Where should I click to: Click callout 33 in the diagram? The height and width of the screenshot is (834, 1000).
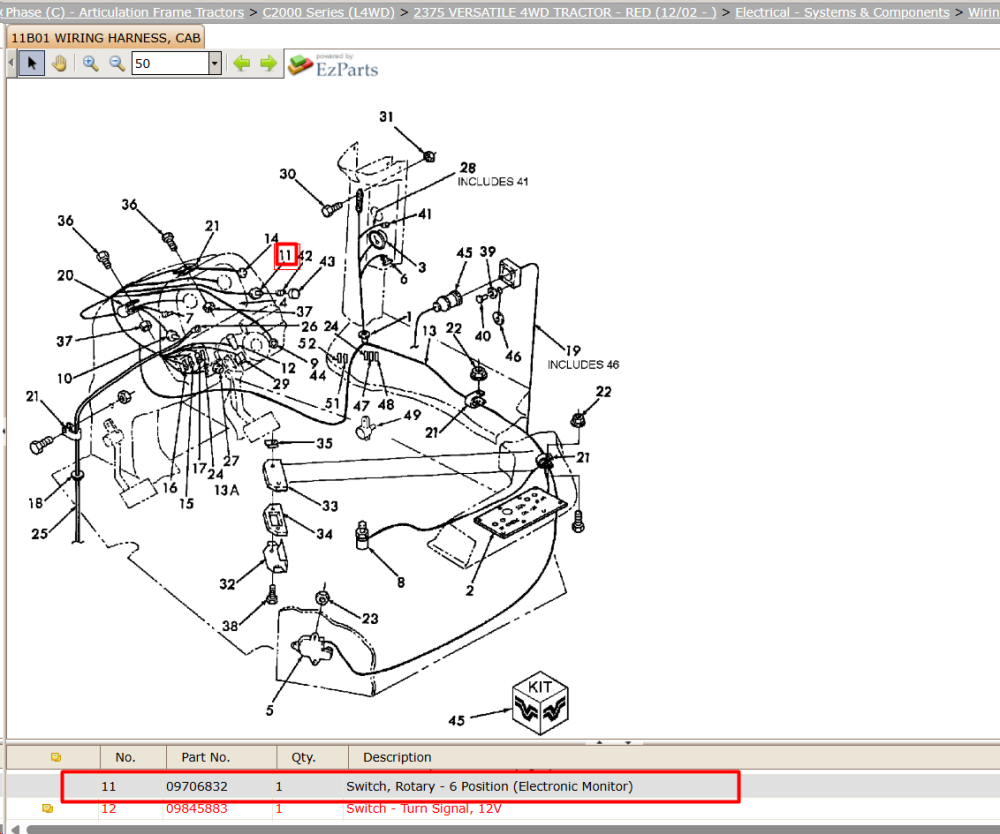pyautogui.click(x=330, y=506)
